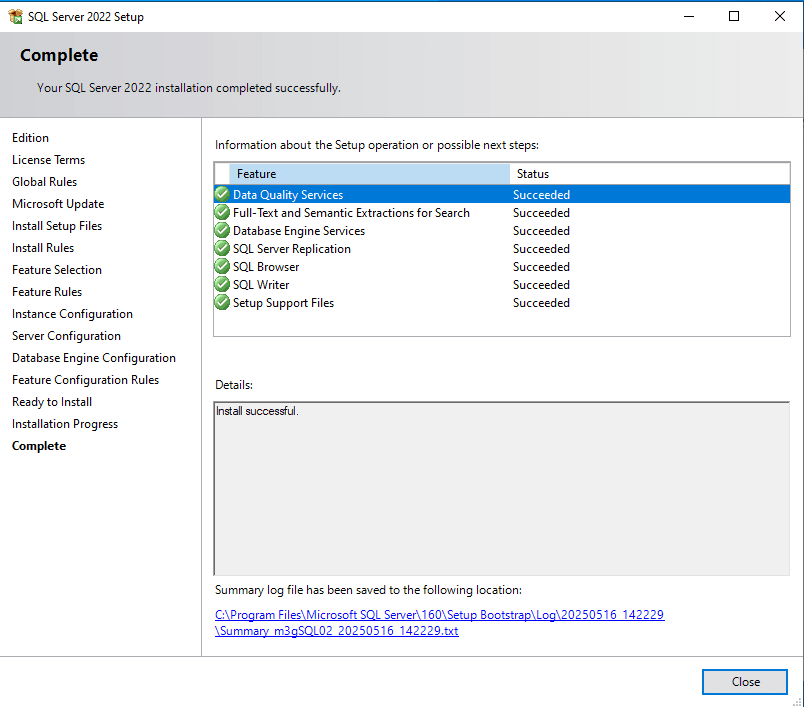
Task: Click the Instance Configuration step
Action: 72,314
